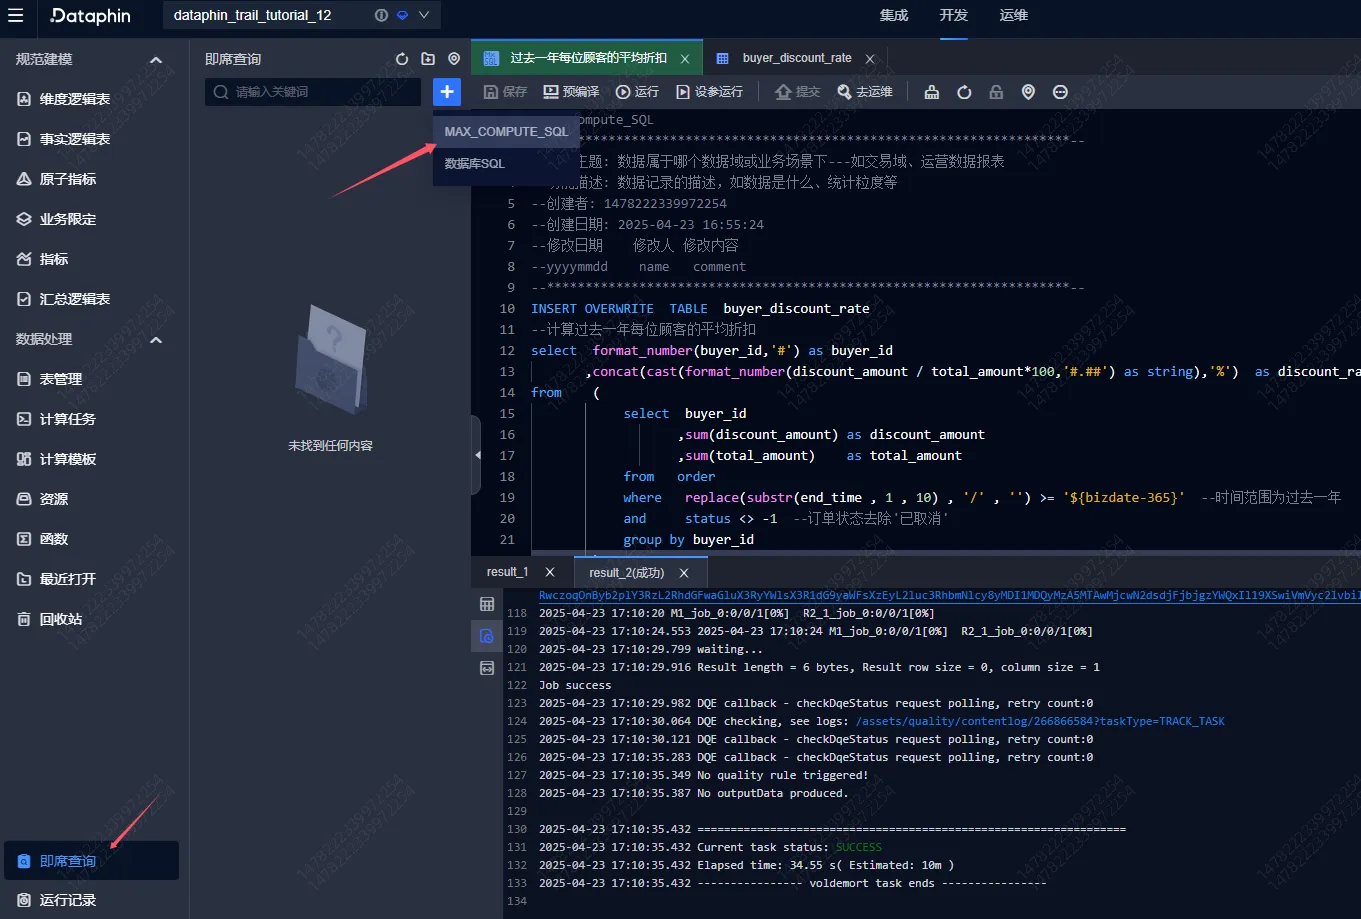1361x919 pixels.
Task: Click the editor toolbar refresh icon
Action: 964,92
